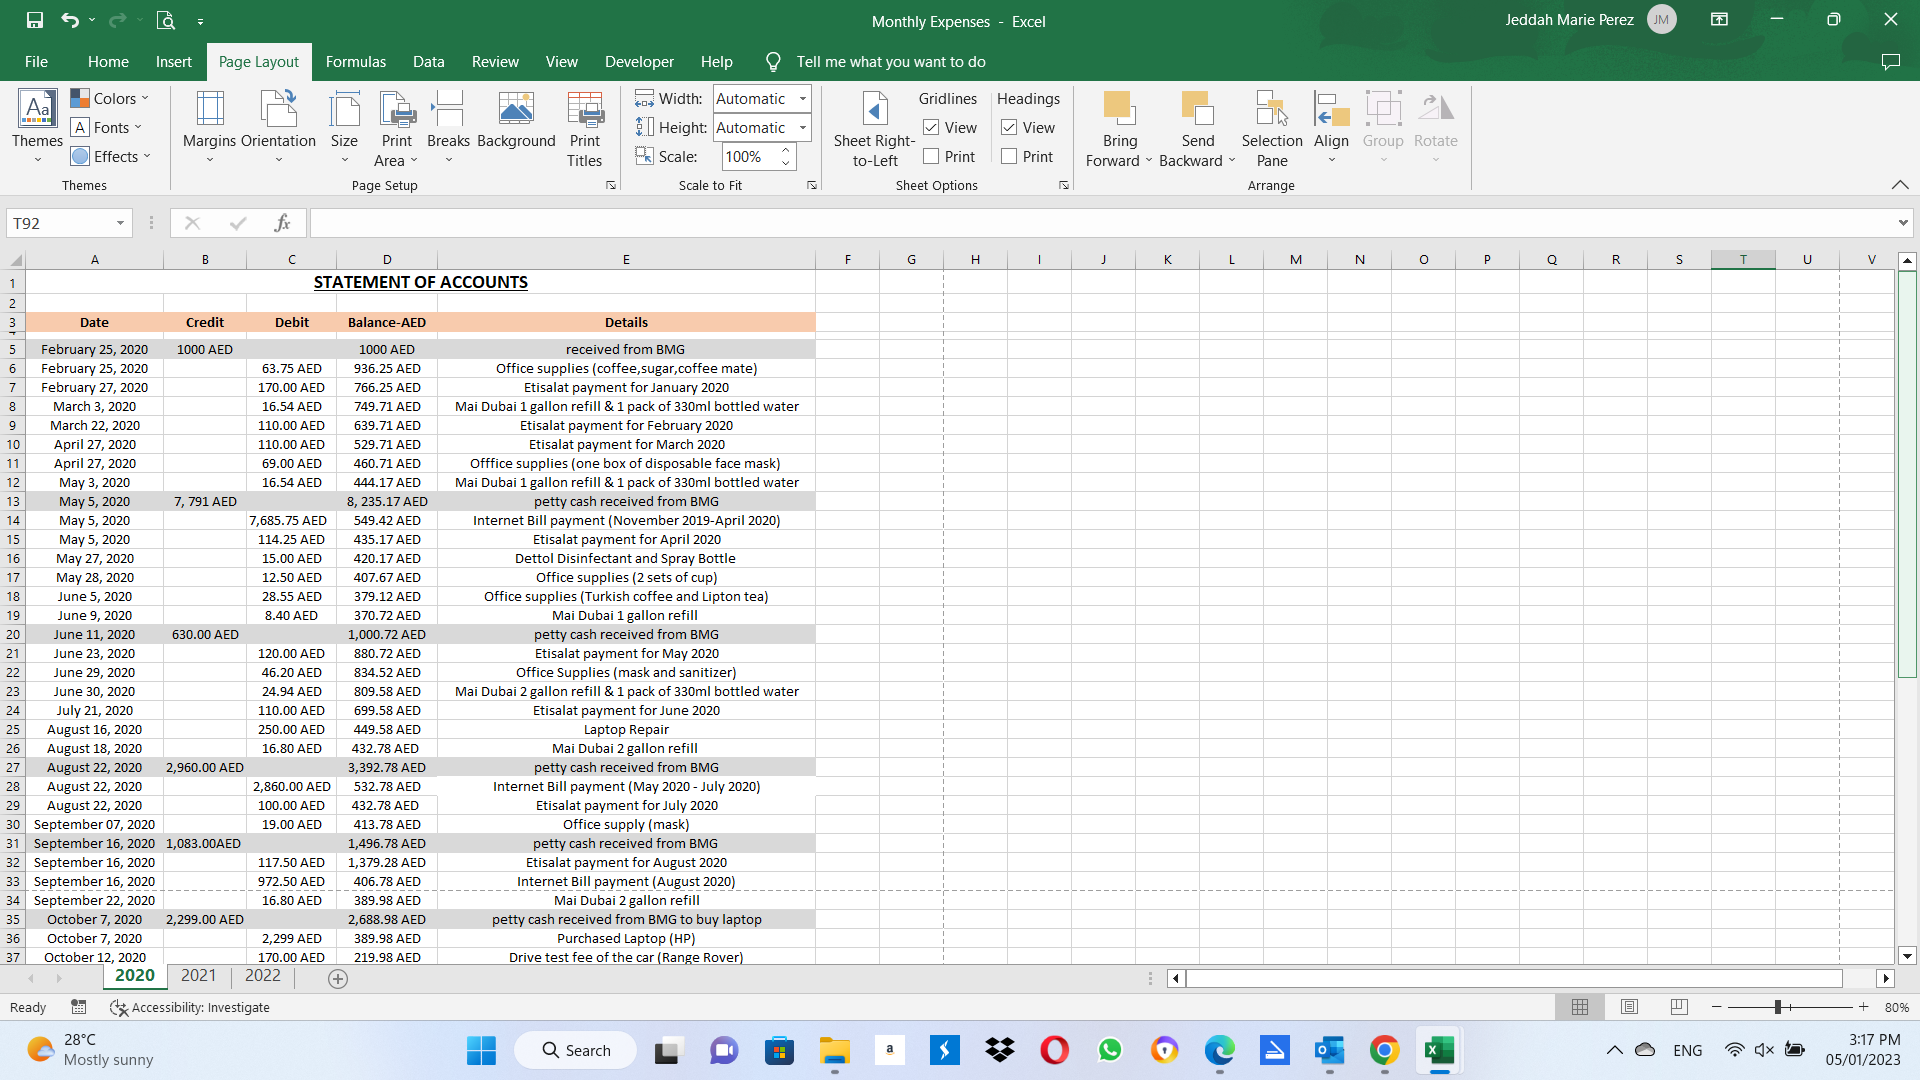Click the zoom slider handle

coord(1778,1007)
